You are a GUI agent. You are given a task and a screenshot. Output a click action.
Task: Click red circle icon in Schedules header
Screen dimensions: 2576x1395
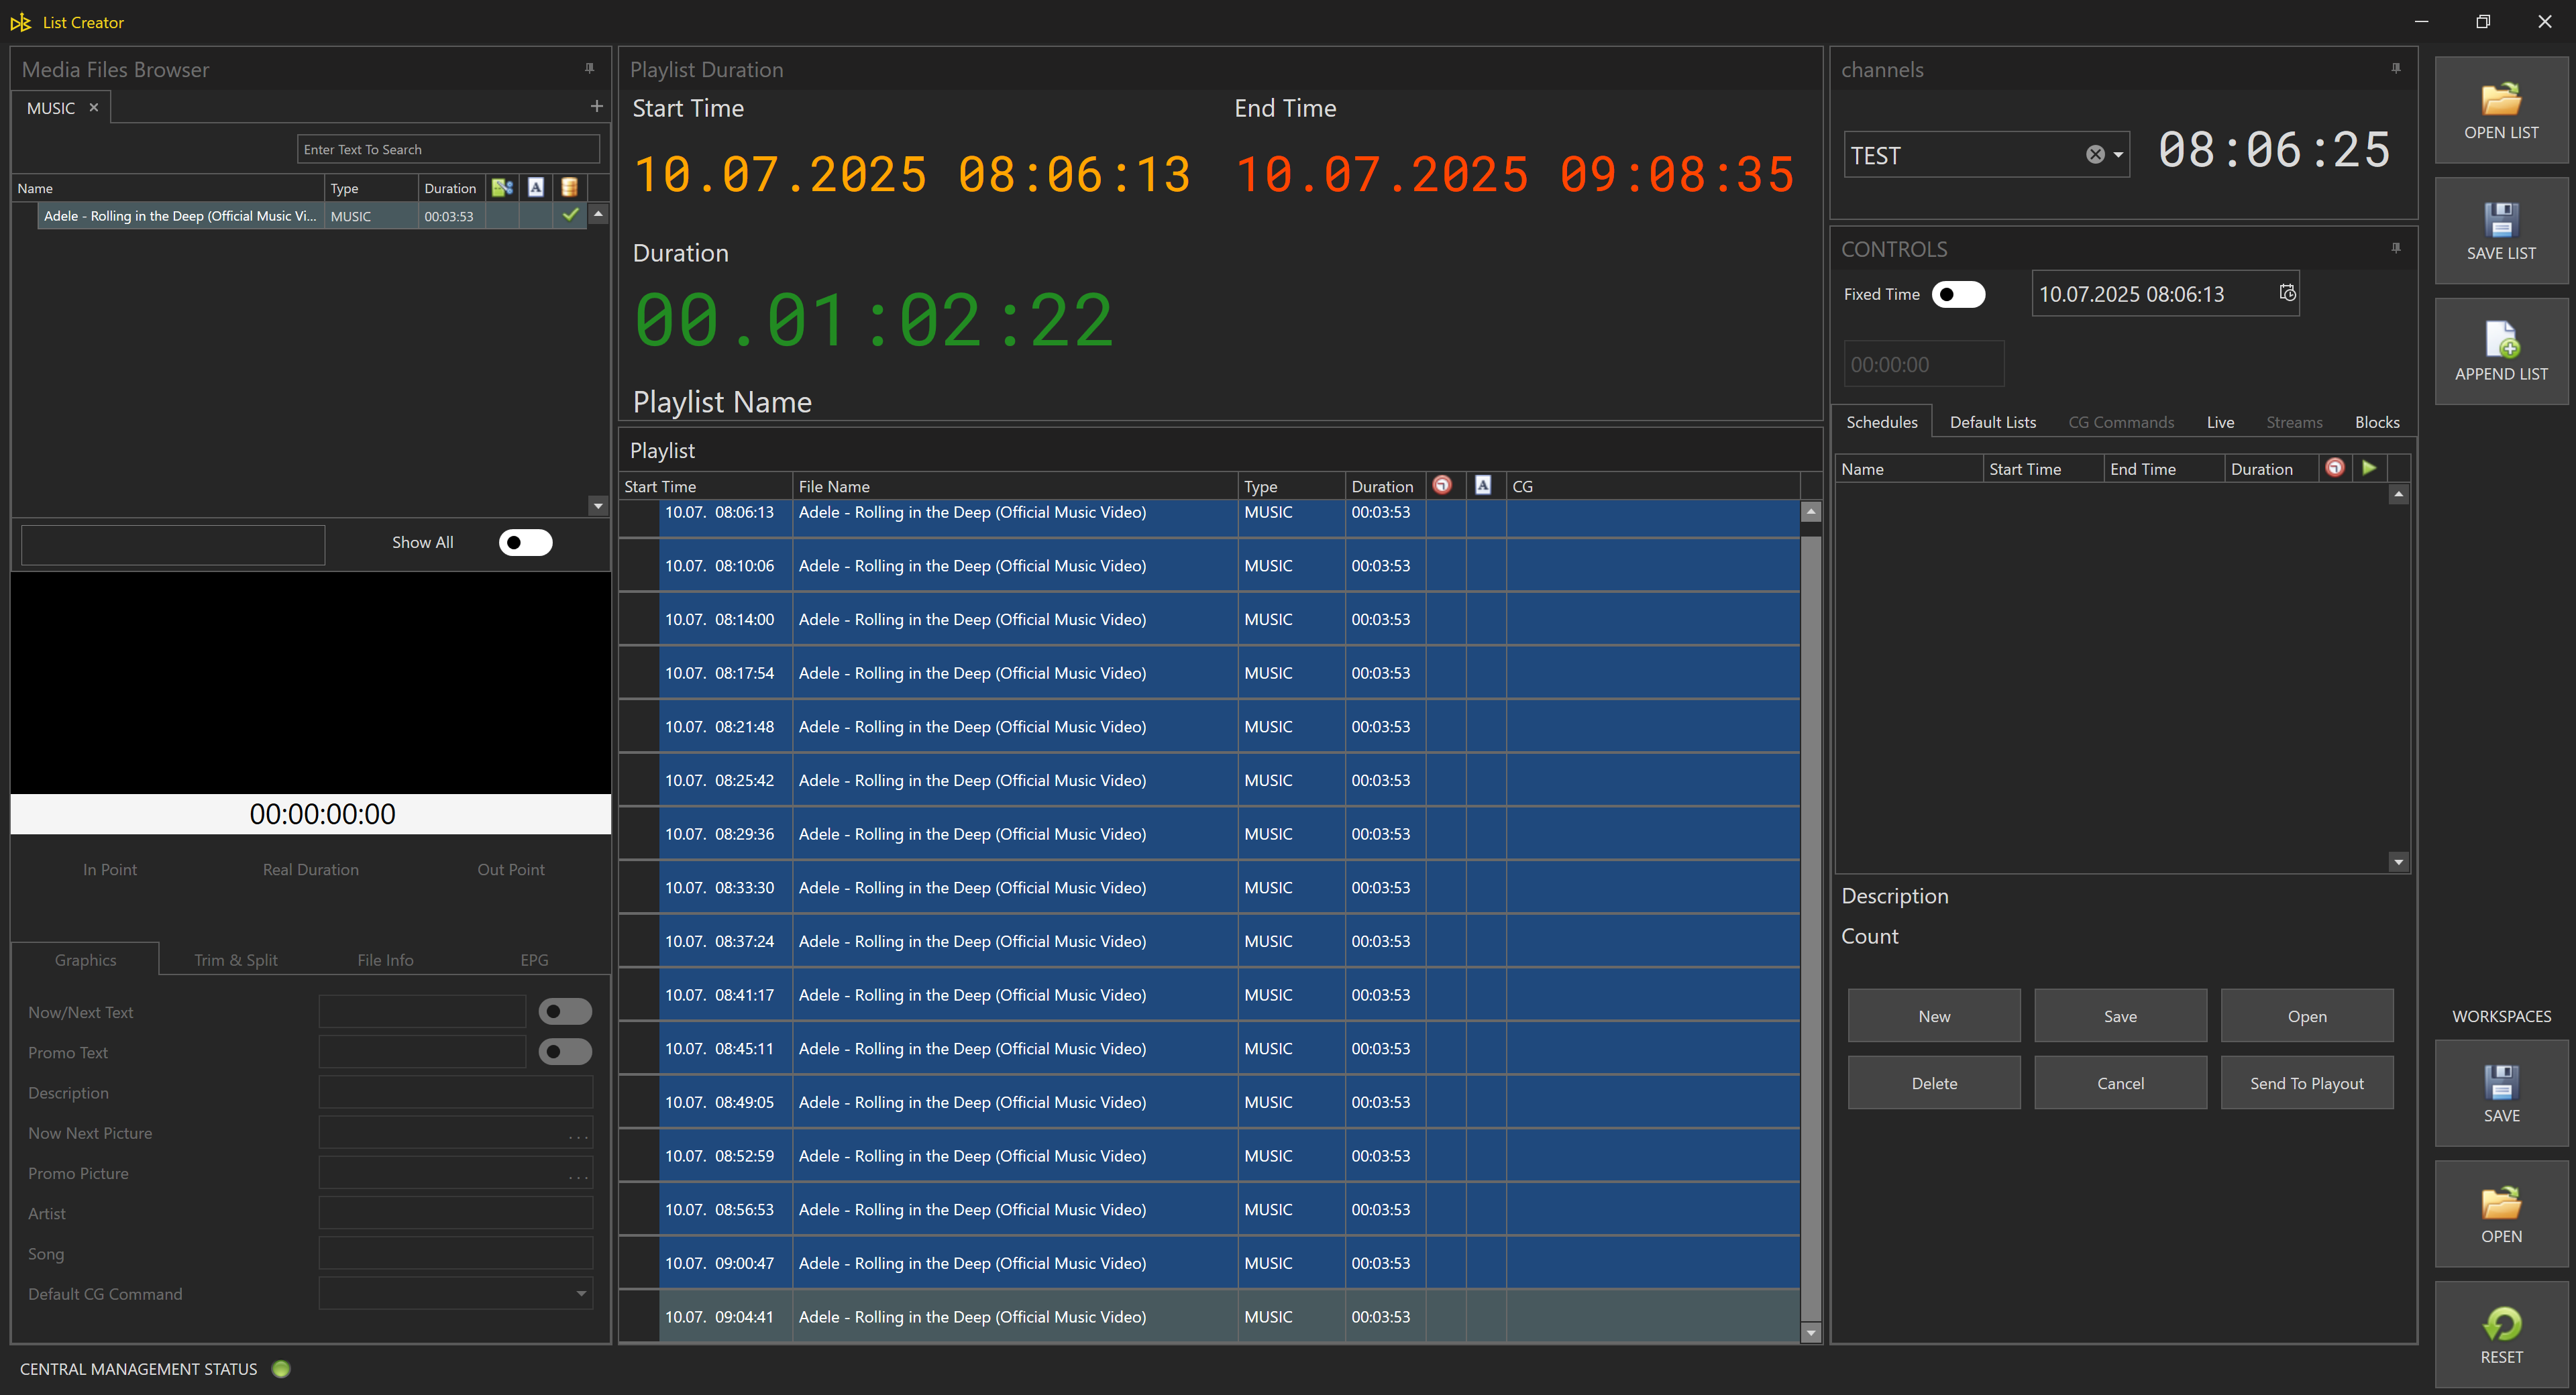point(2335,467)
